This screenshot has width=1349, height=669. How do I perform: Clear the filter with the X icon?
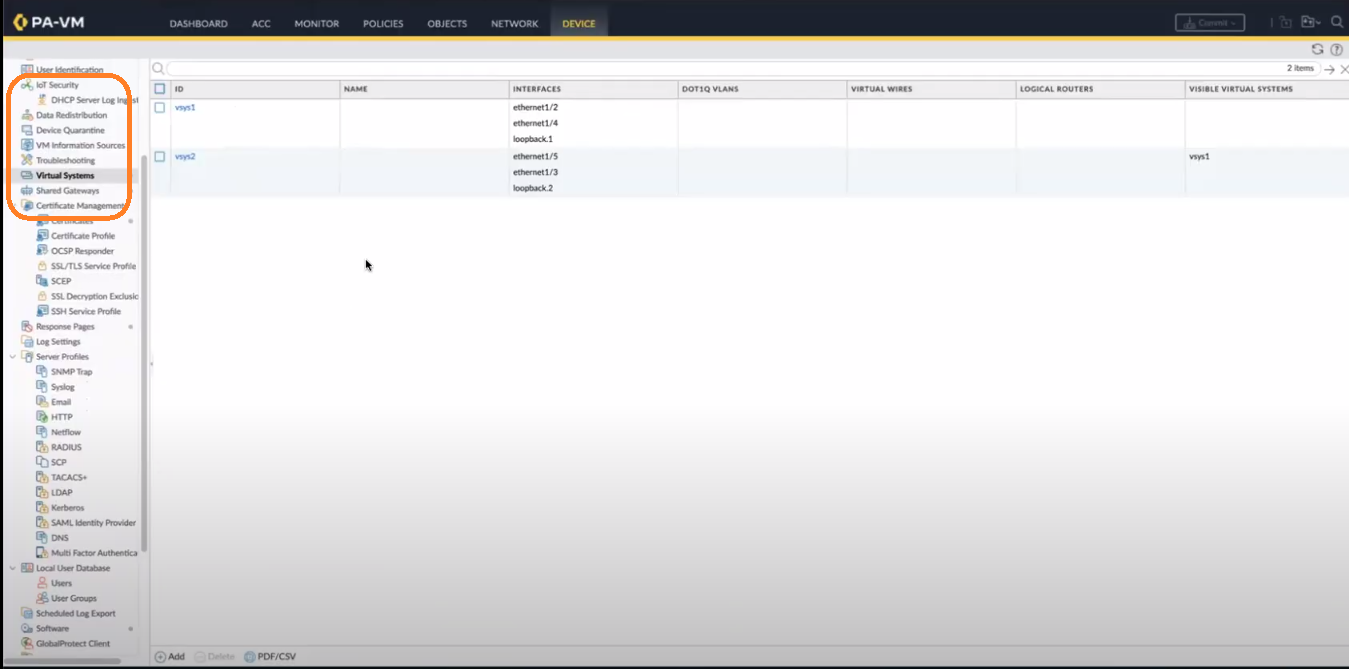point(1344,69)
